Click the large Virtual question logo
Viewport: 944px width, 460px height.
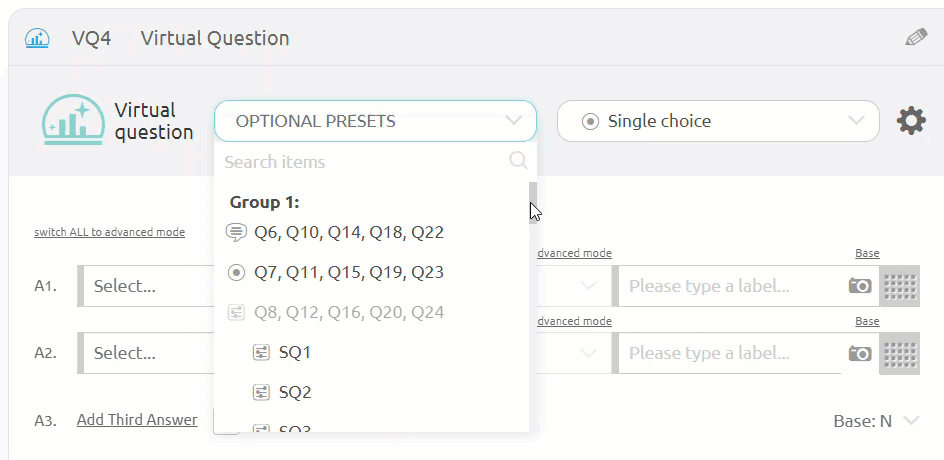[x=74, y=120]
